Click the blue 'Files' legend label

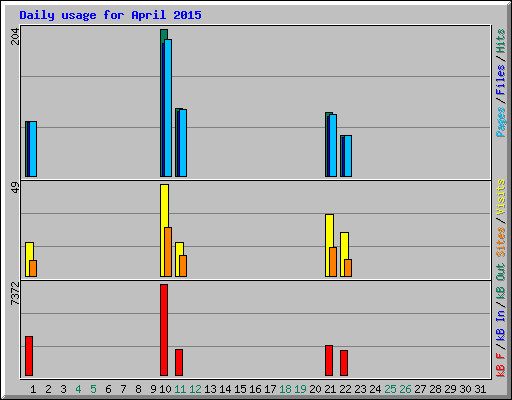[501, 80]
